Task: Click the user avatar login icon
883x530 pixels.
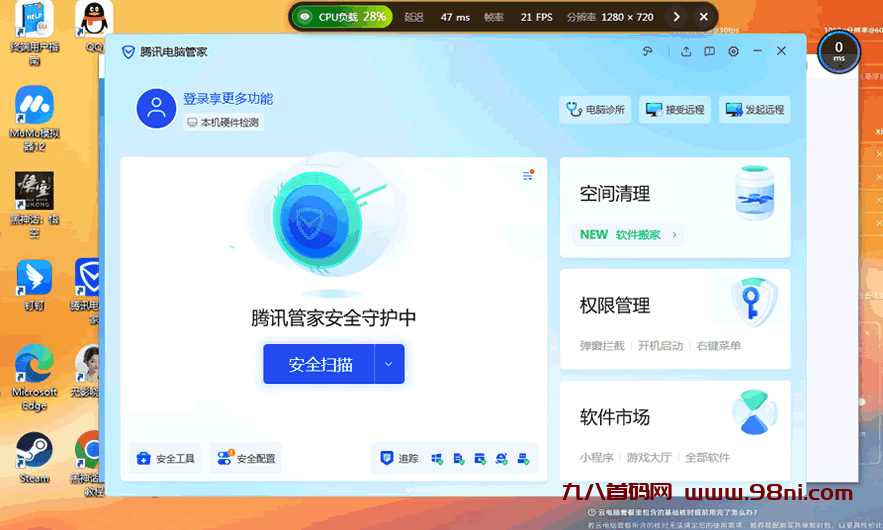Action: [156, 109]
